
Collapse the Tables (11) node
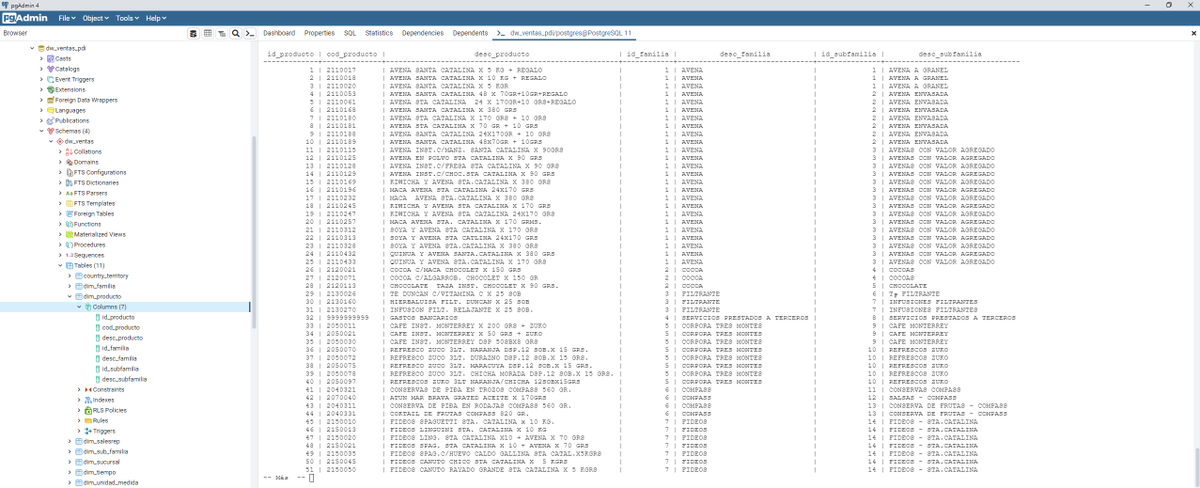60,265
